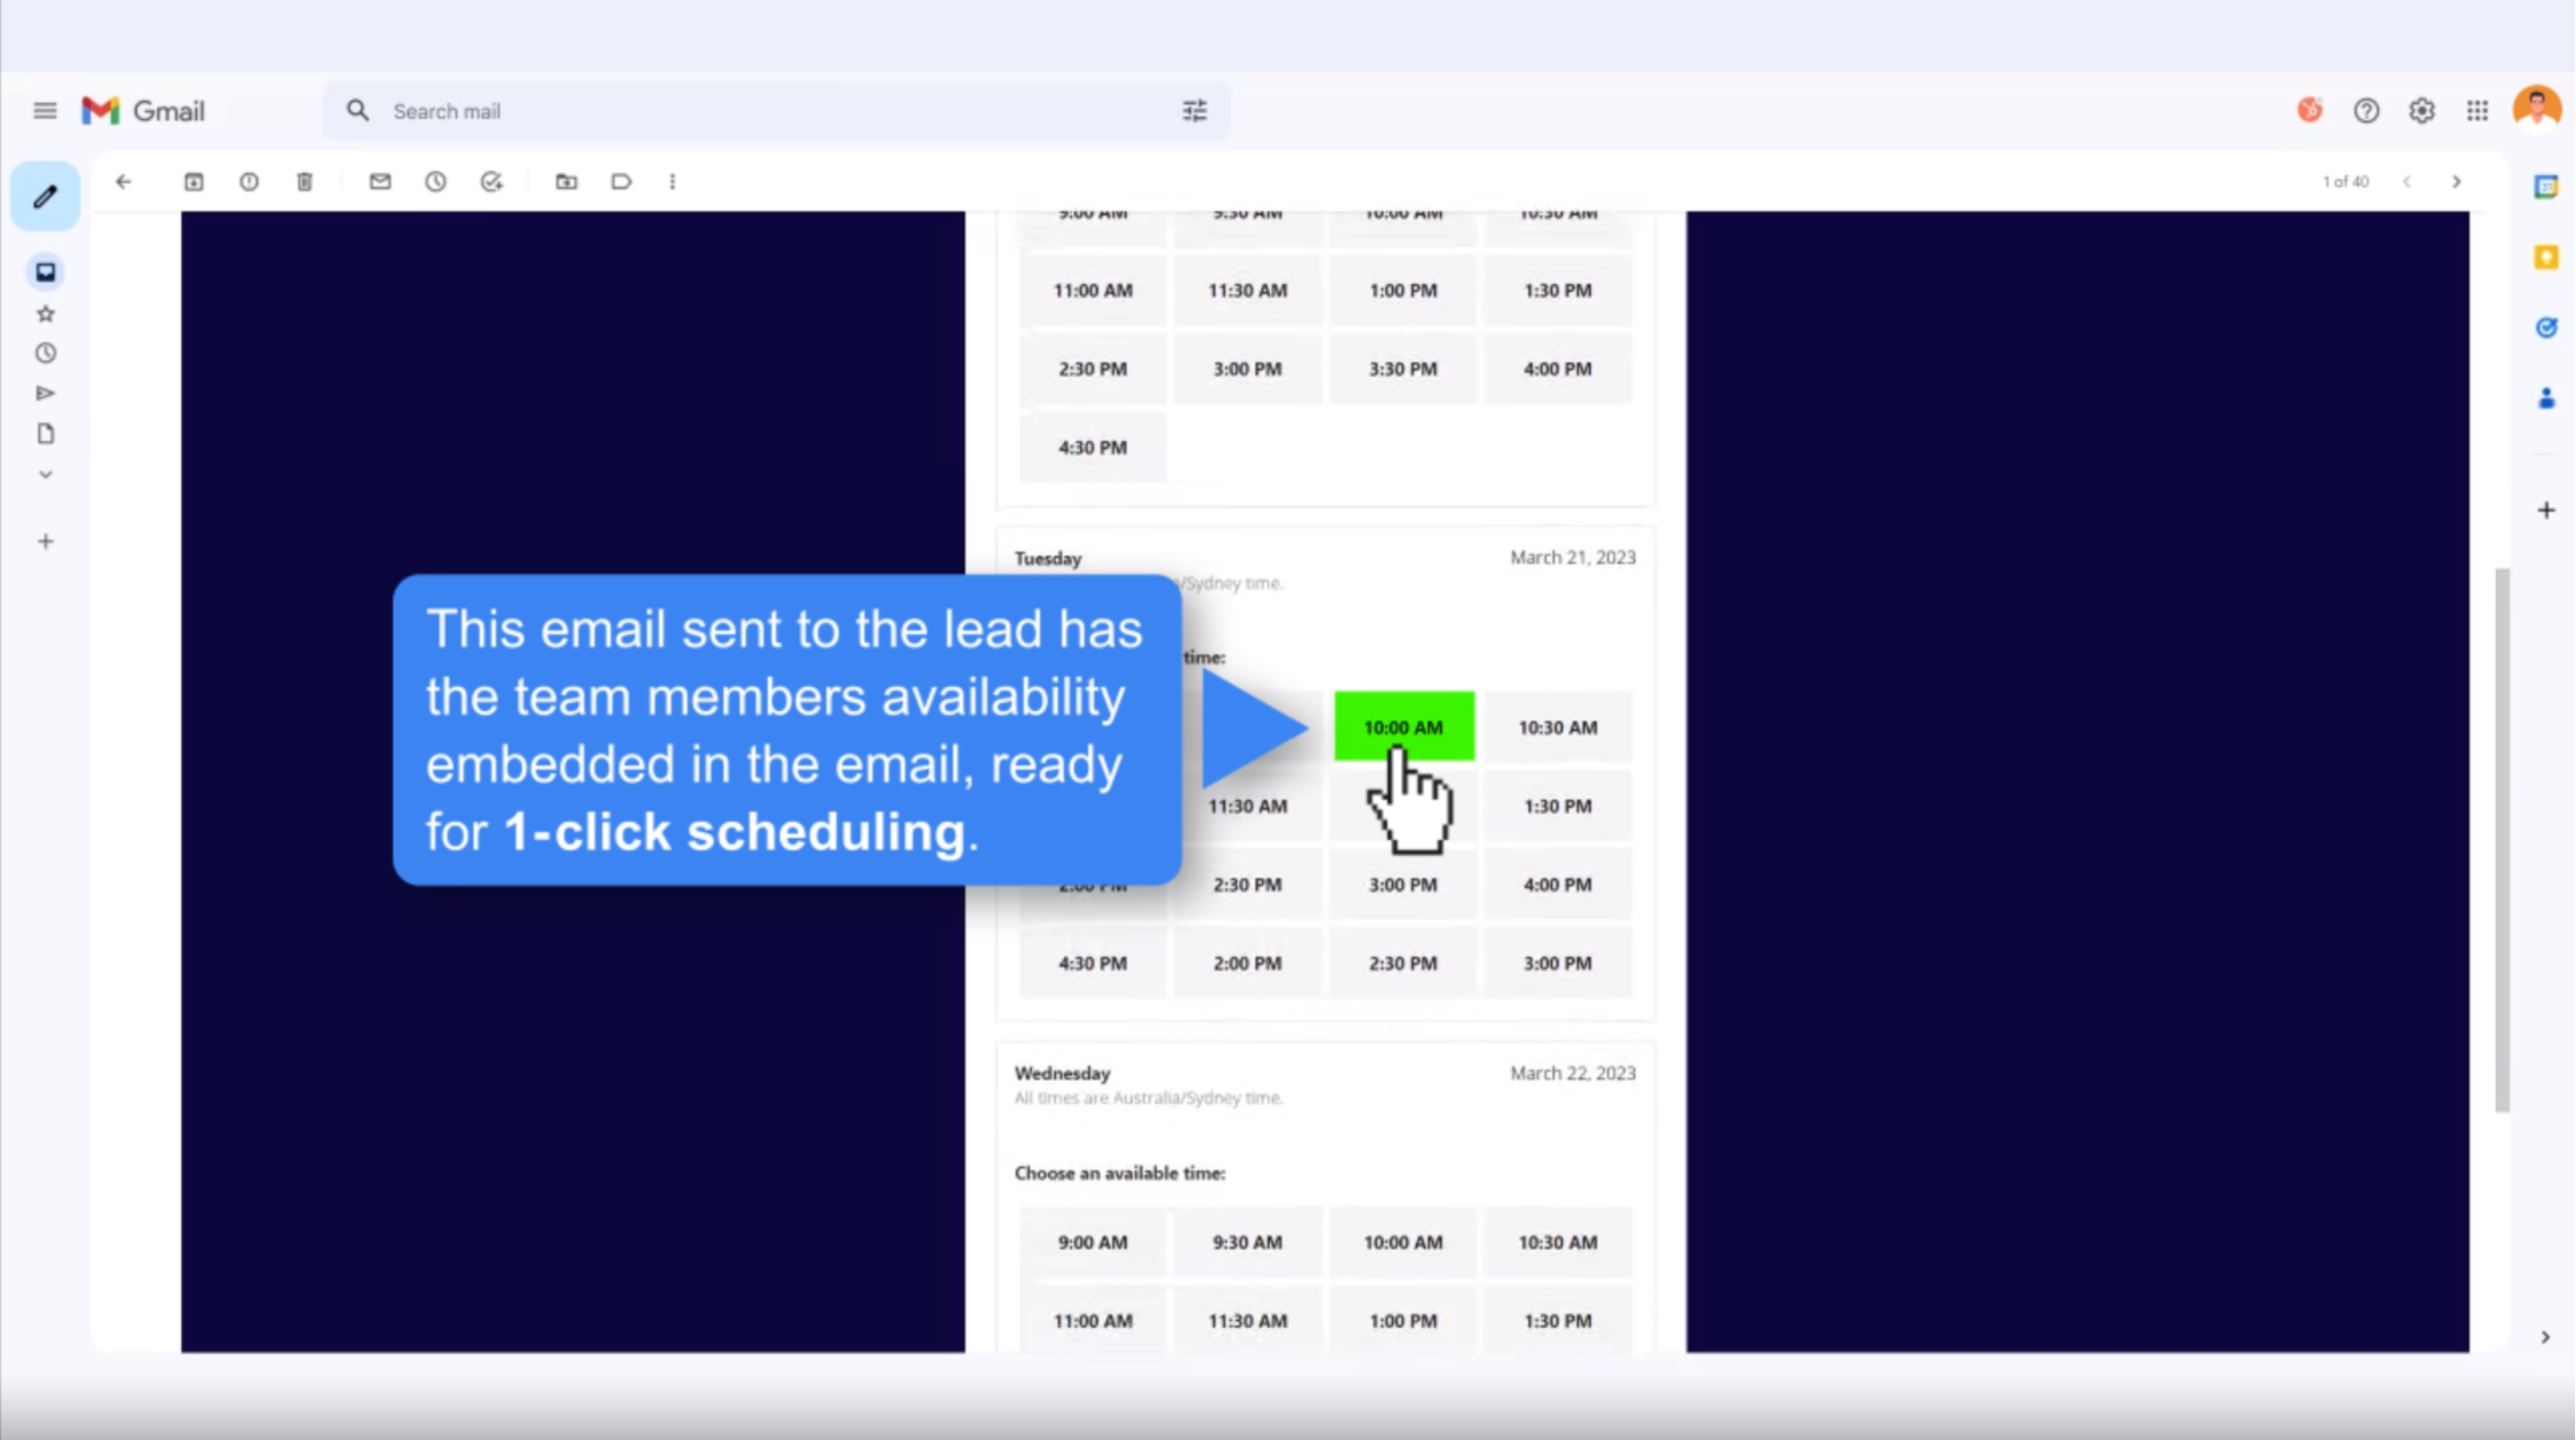The width and height of the screenshot is (2576, 1440).
Task: Go to newer email arrow
Action: (x=2407, y=182)
